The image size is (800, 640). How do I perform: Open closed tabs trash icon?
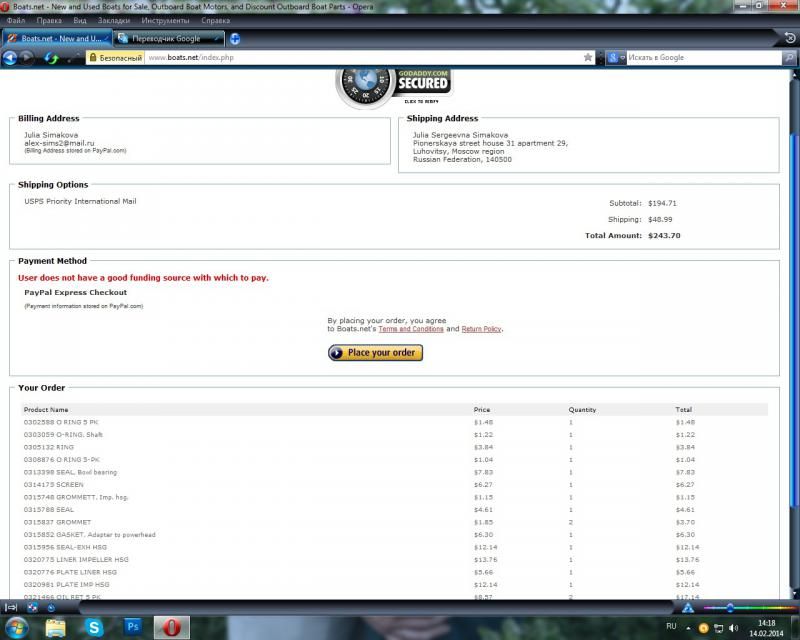pyautogui.click(x=787, y=39)
